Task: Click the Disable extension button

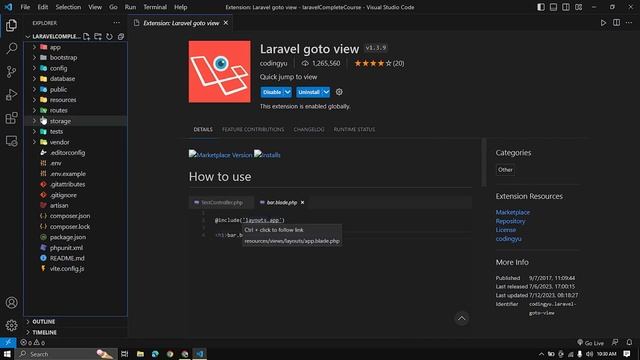Action: pyautogui.click(x=272, y=92)
